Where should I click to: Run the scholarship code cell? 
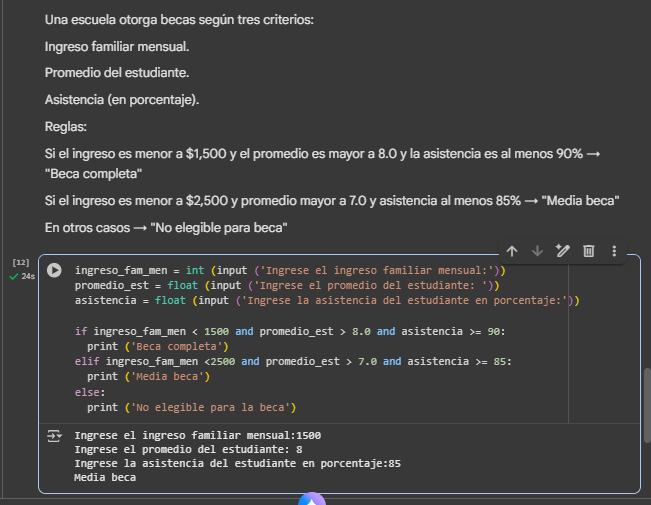click(54, 271)
